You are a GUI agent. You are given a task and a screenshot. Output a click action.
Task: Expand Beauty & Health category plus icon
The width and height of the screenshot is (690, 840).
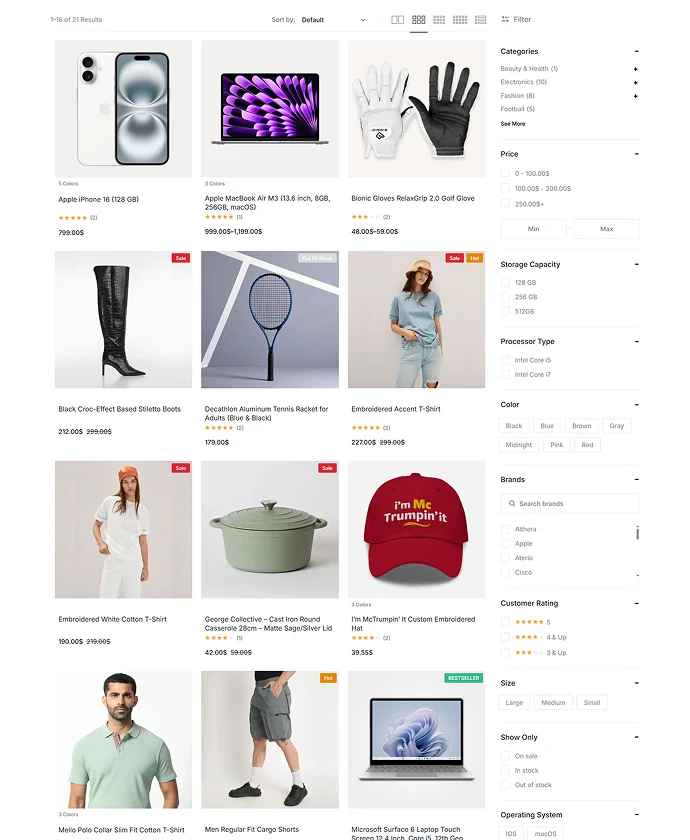[x=635, y=69]
